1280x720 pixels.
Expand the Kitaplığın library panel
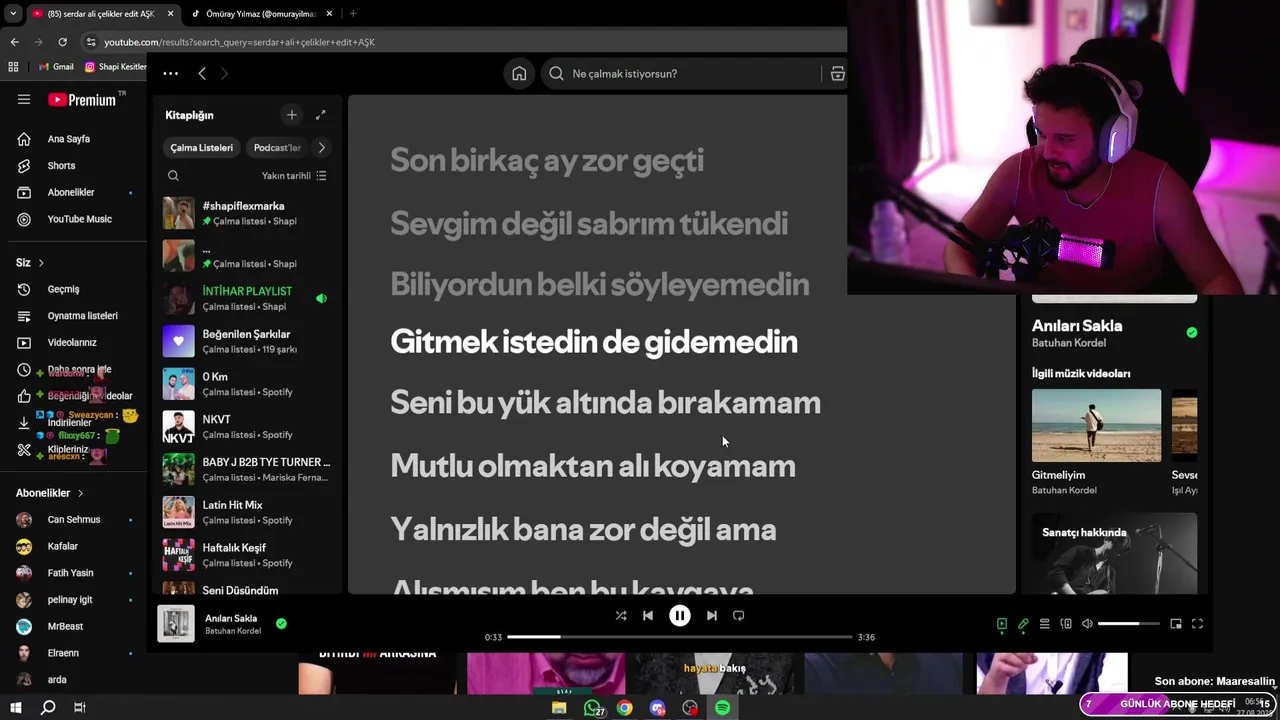point(320,115)
